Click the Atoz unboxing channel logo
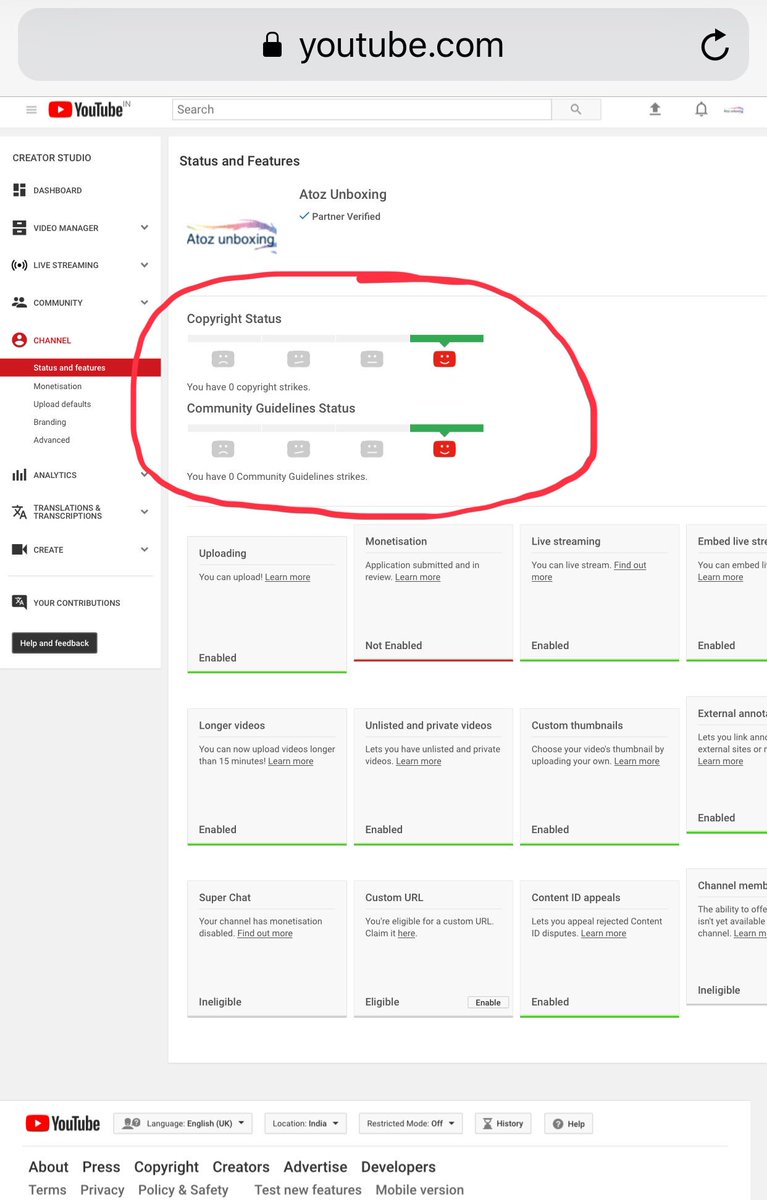Screen dimensions: 767x1200 coord(231,234)
